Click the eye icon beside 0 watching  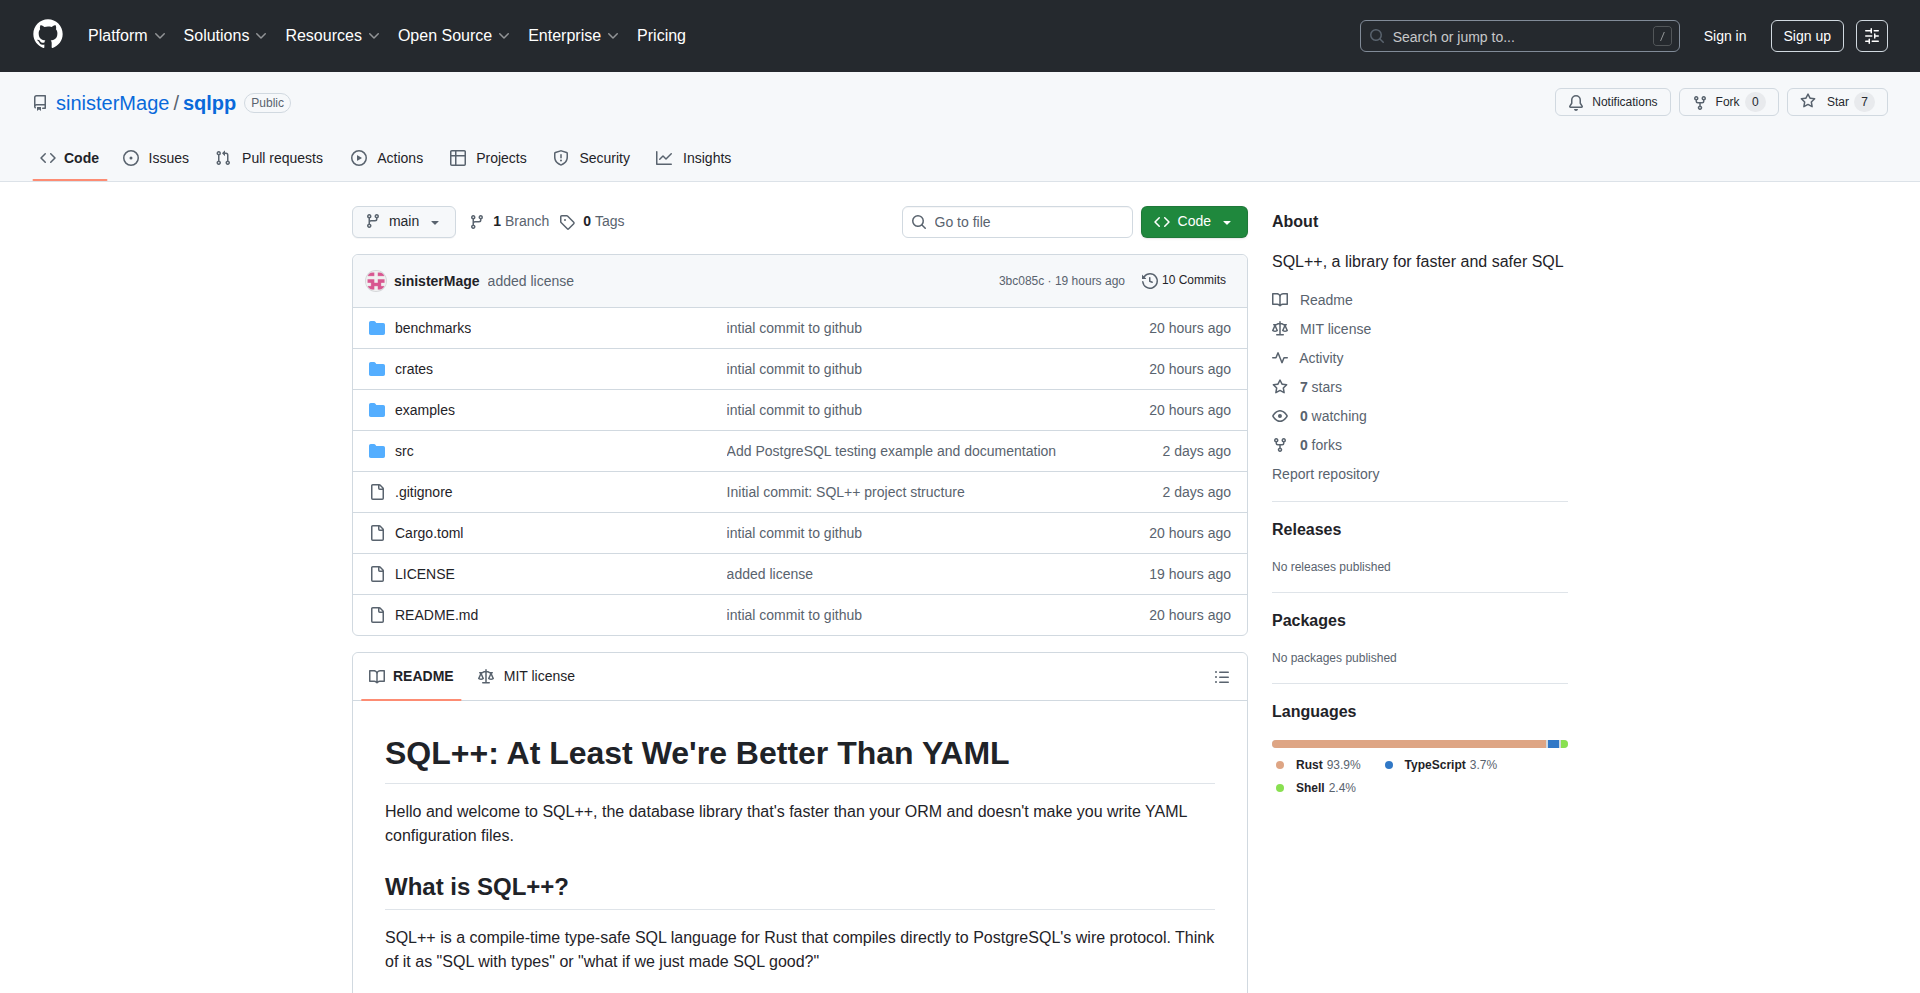click(1280, 416)
